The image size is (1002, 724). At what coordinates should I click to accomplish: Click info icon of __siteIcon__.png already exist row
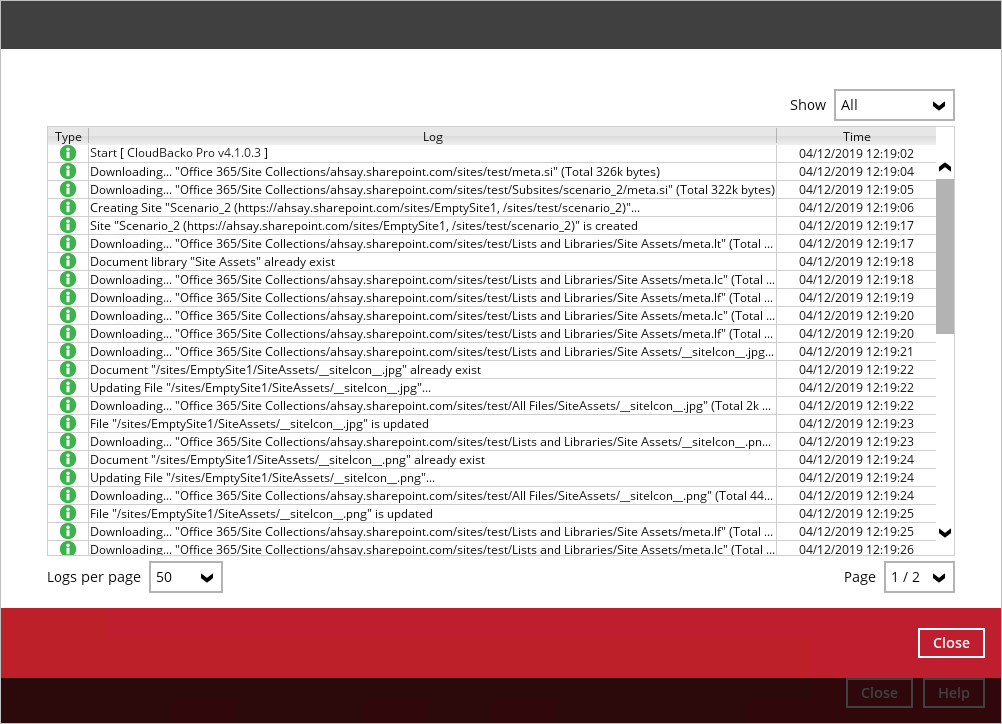pyautogui.click(x=68, y=459)
